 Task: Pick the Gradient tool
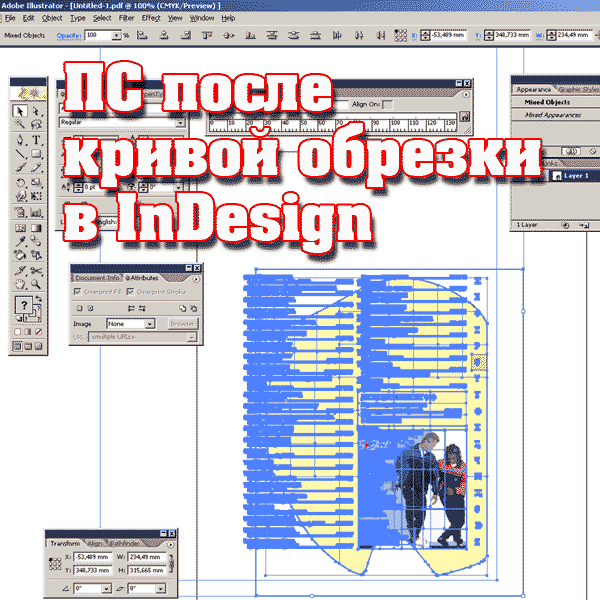point(36,228)
